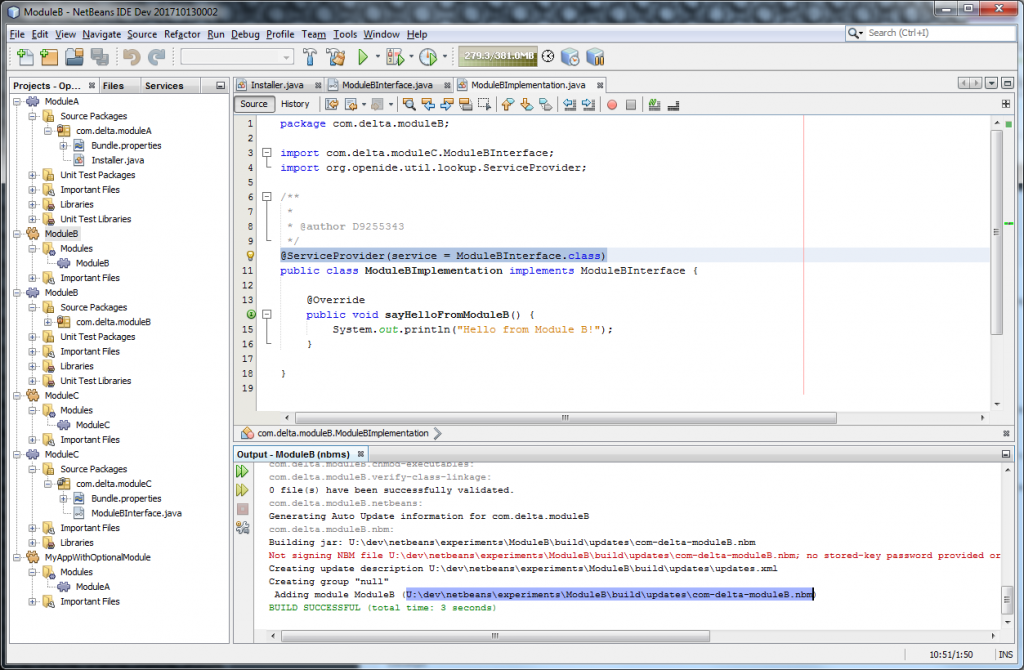The width and height of the screenshot is (1024, 670).
Task: Click the editor horizontal scrollbar
Action: (566, 417)
